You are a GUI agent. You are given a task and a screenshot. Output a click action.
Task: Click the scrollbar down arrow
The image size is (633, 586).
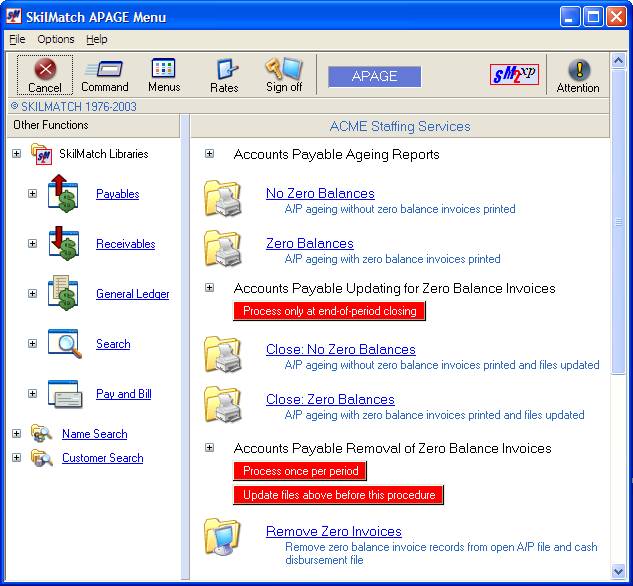coord(618,571)
